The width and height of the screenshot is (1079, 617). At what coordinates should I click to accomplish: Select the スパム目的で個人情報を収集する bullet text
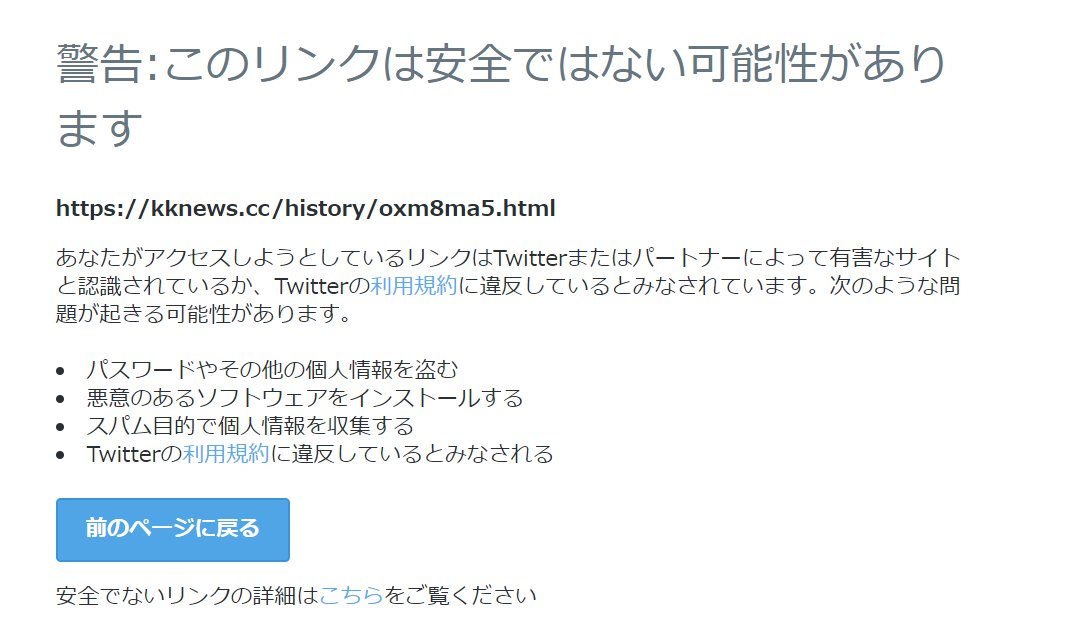point(250,426)
